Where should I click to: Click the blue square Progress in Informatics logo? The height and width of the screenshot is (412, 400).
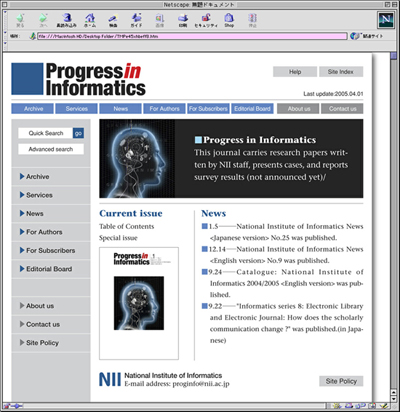point(27,79)
